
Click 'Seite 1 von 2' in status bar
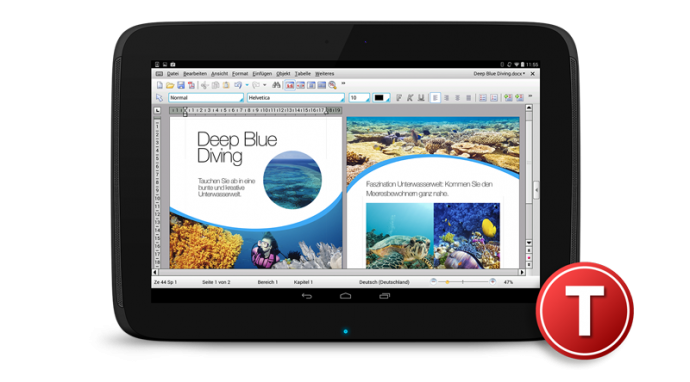point(216,282)
